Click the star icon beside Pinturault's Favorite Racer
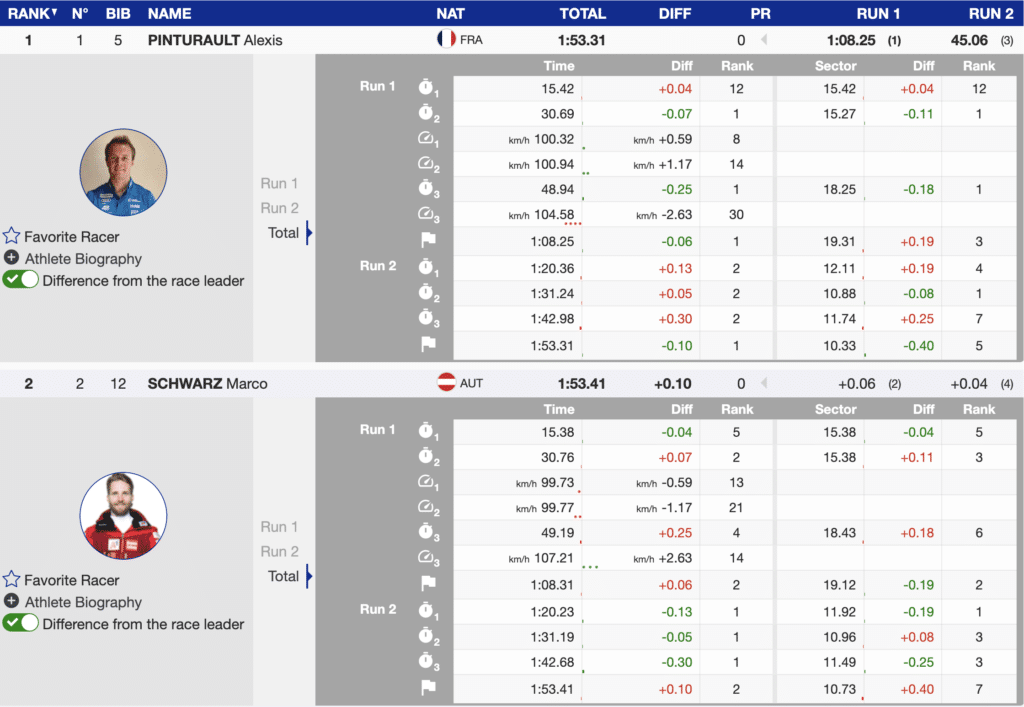The image size is (1024, 707). click(x=11, y=237)
